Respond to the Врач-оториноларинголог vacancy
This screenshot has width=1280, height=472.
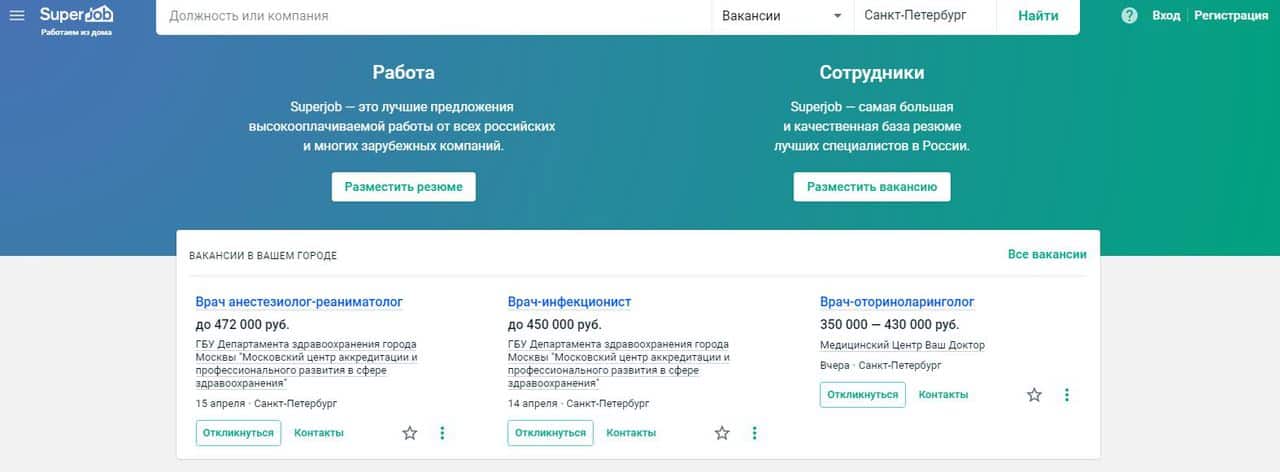click(x=862, y=395)
